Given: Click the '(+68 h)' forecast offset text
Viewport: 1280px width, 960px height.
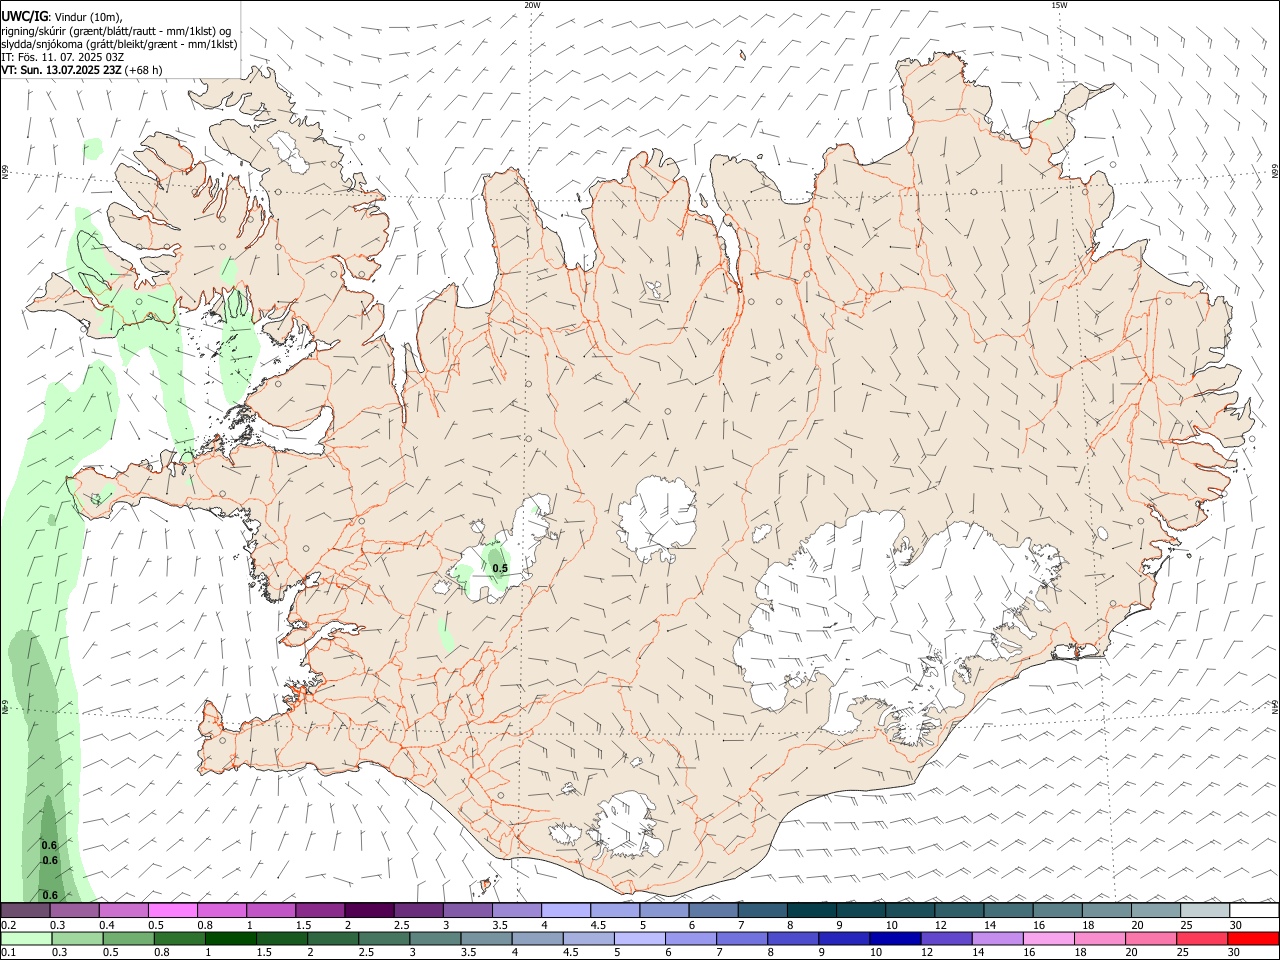Looking at the screenshot, I should coord(144,70).
